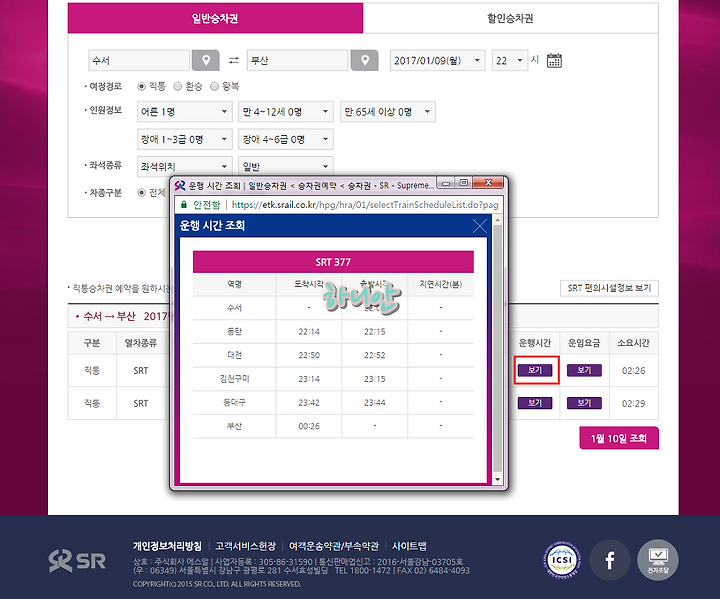Click the popup address bar URL
720x599 pixels.
tap(365, 205)
